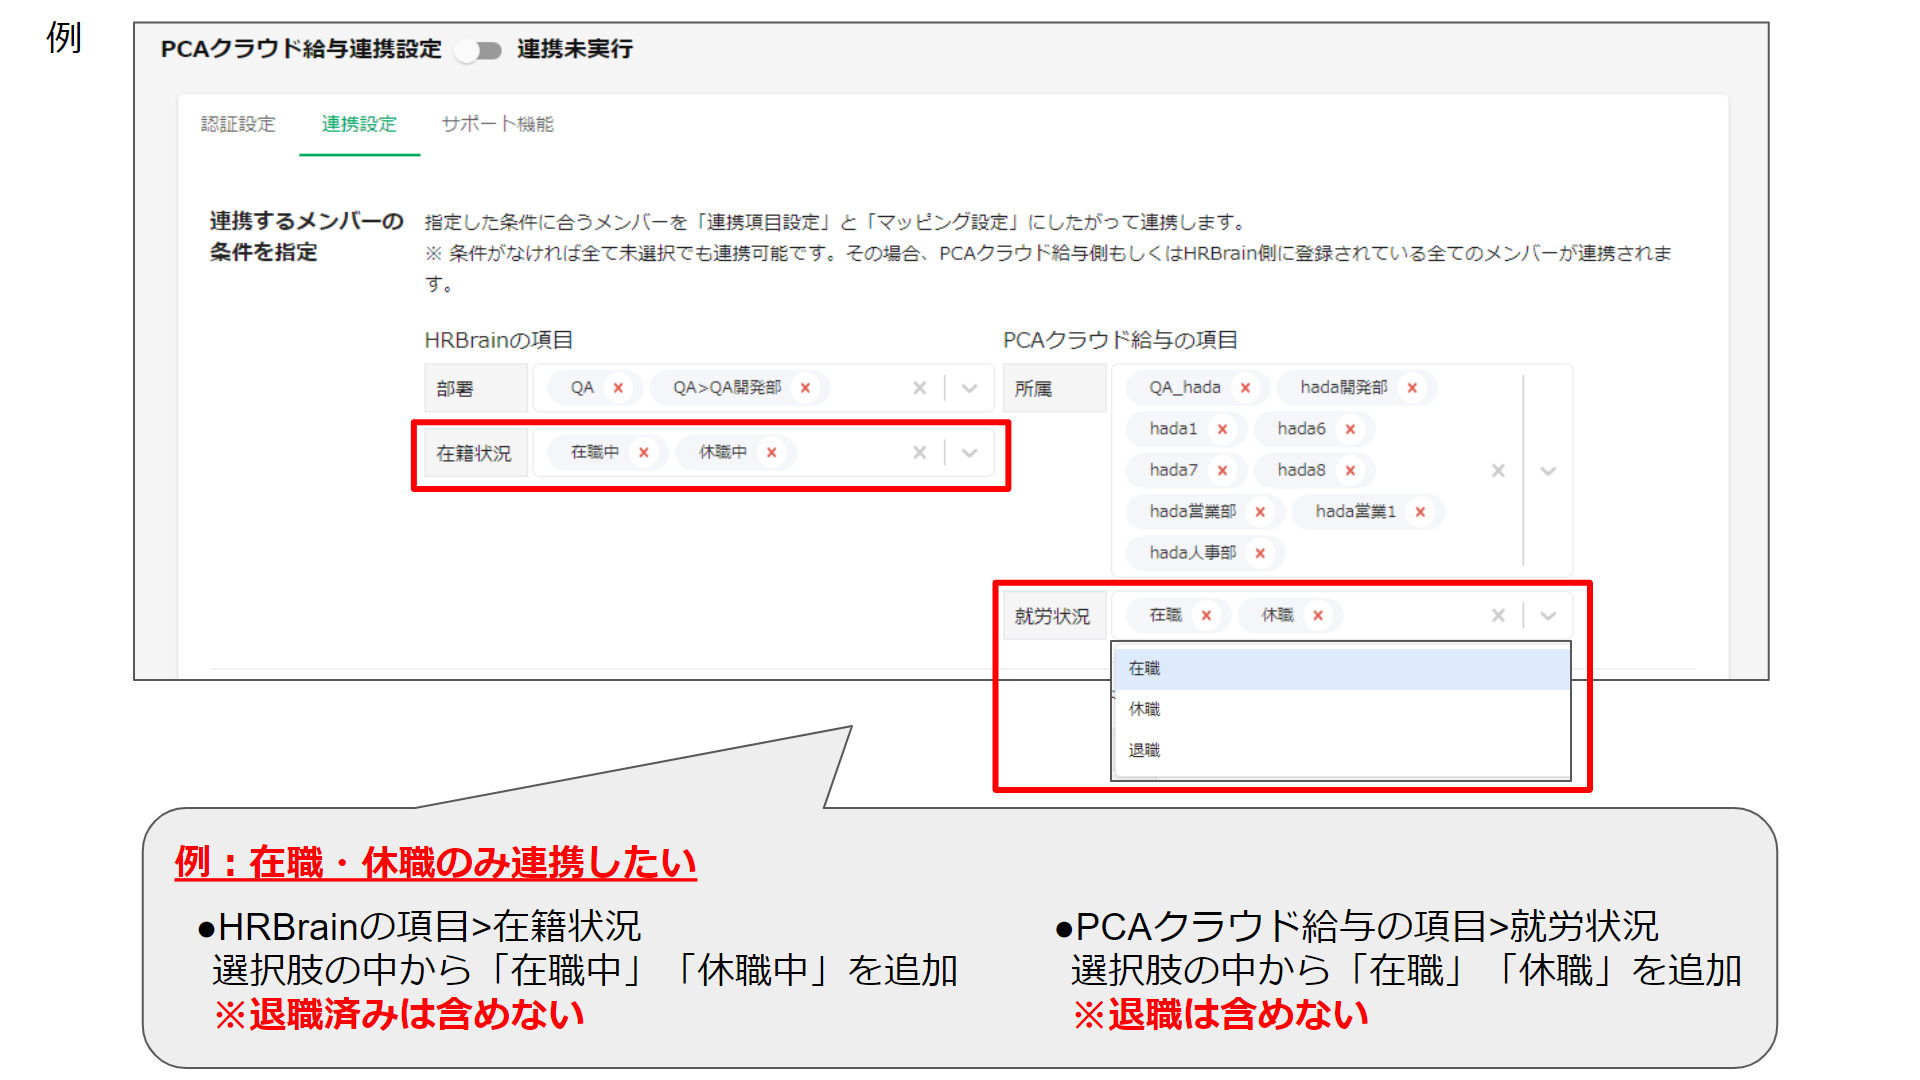This screenshot has width=1920, height=1080.
Task: Open the サポート機能 tab
Action: (x=497, y=124)
